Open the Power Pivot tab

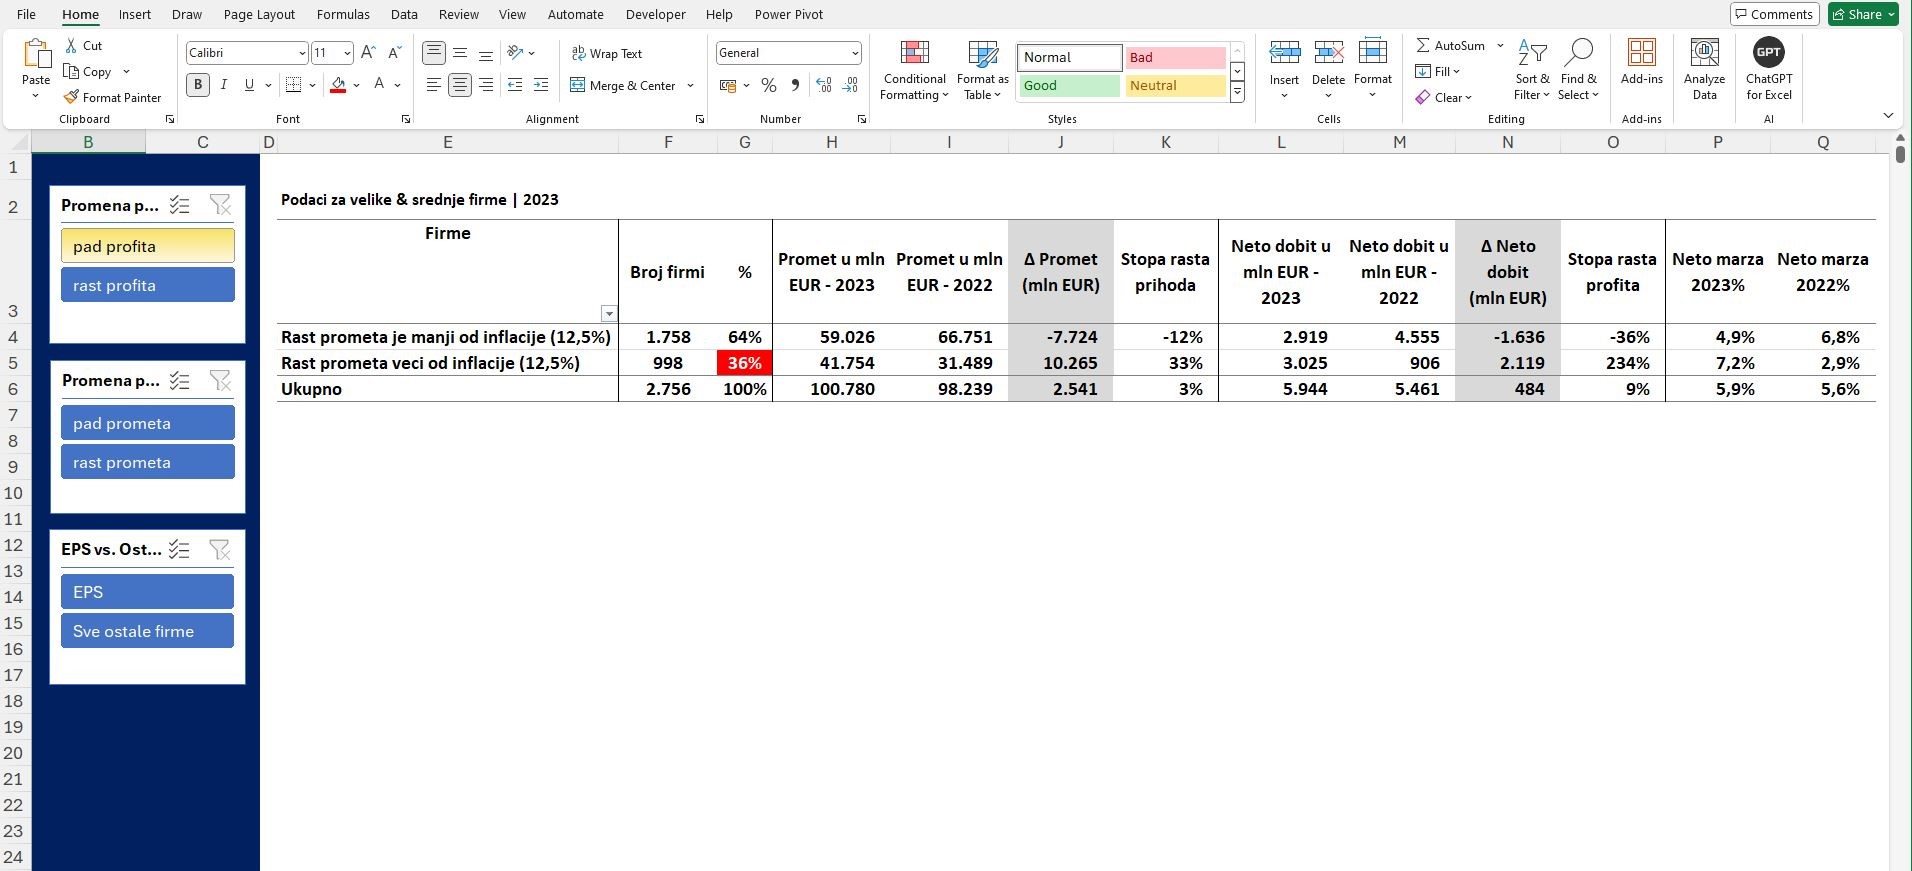(789, 14)
